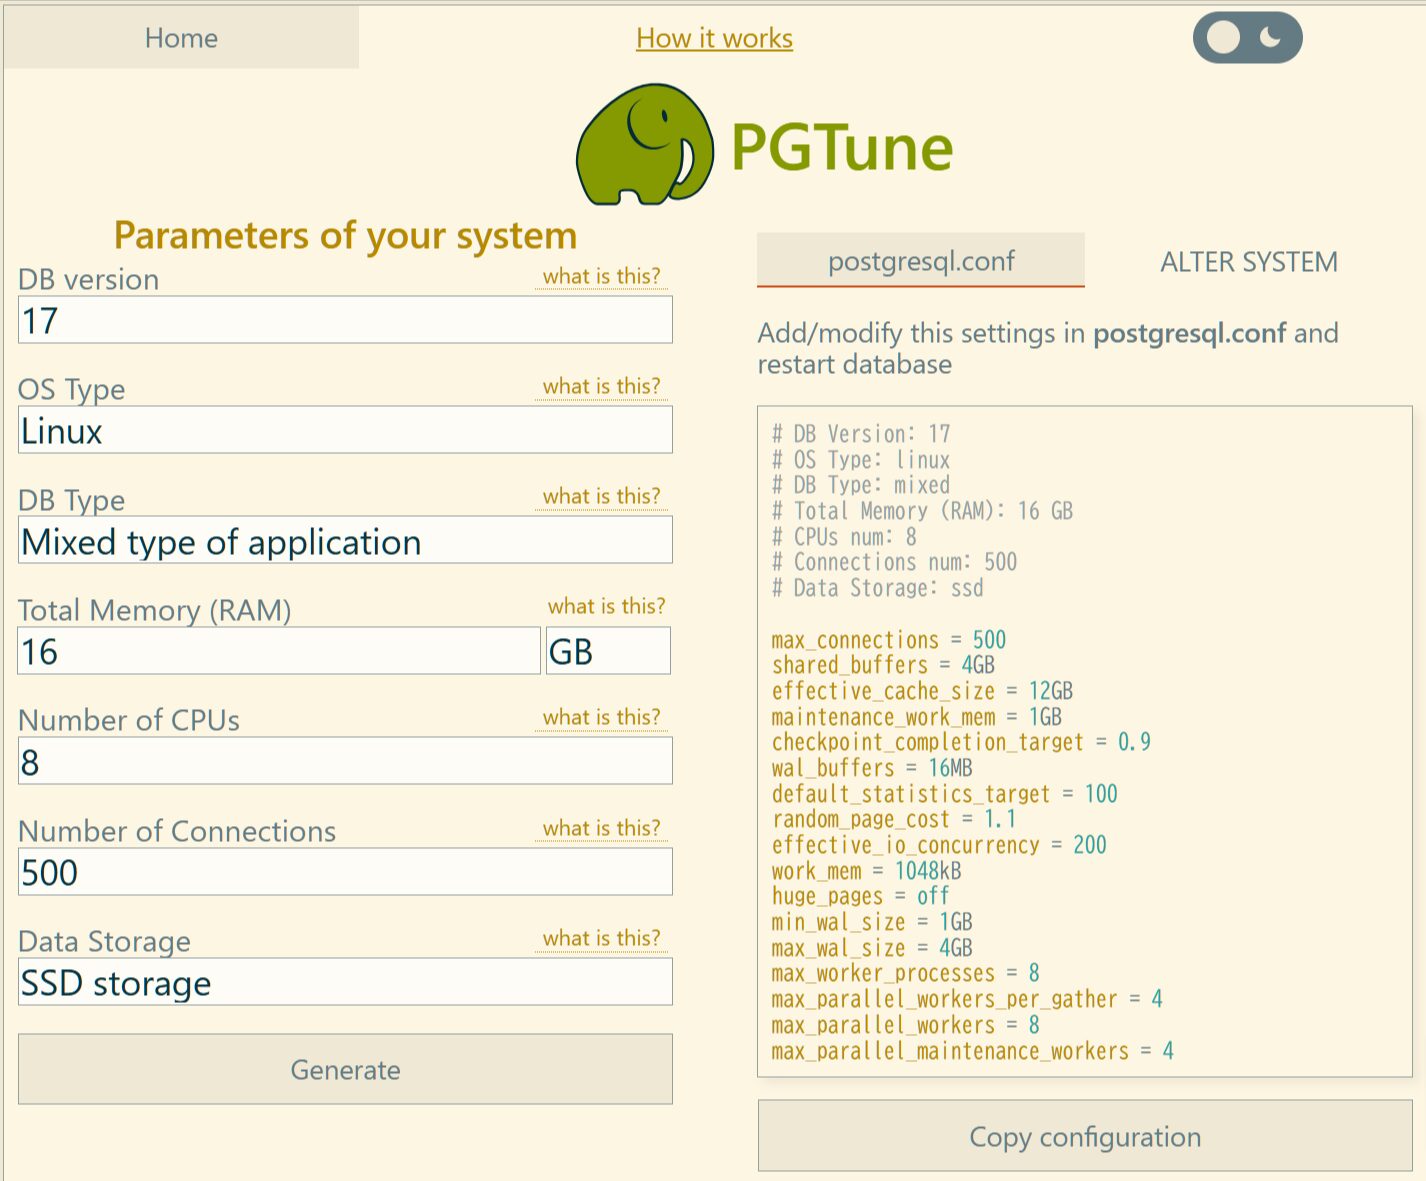Focus the Total Memory (RAM) input field
1426x1181 pixels.
279,652
